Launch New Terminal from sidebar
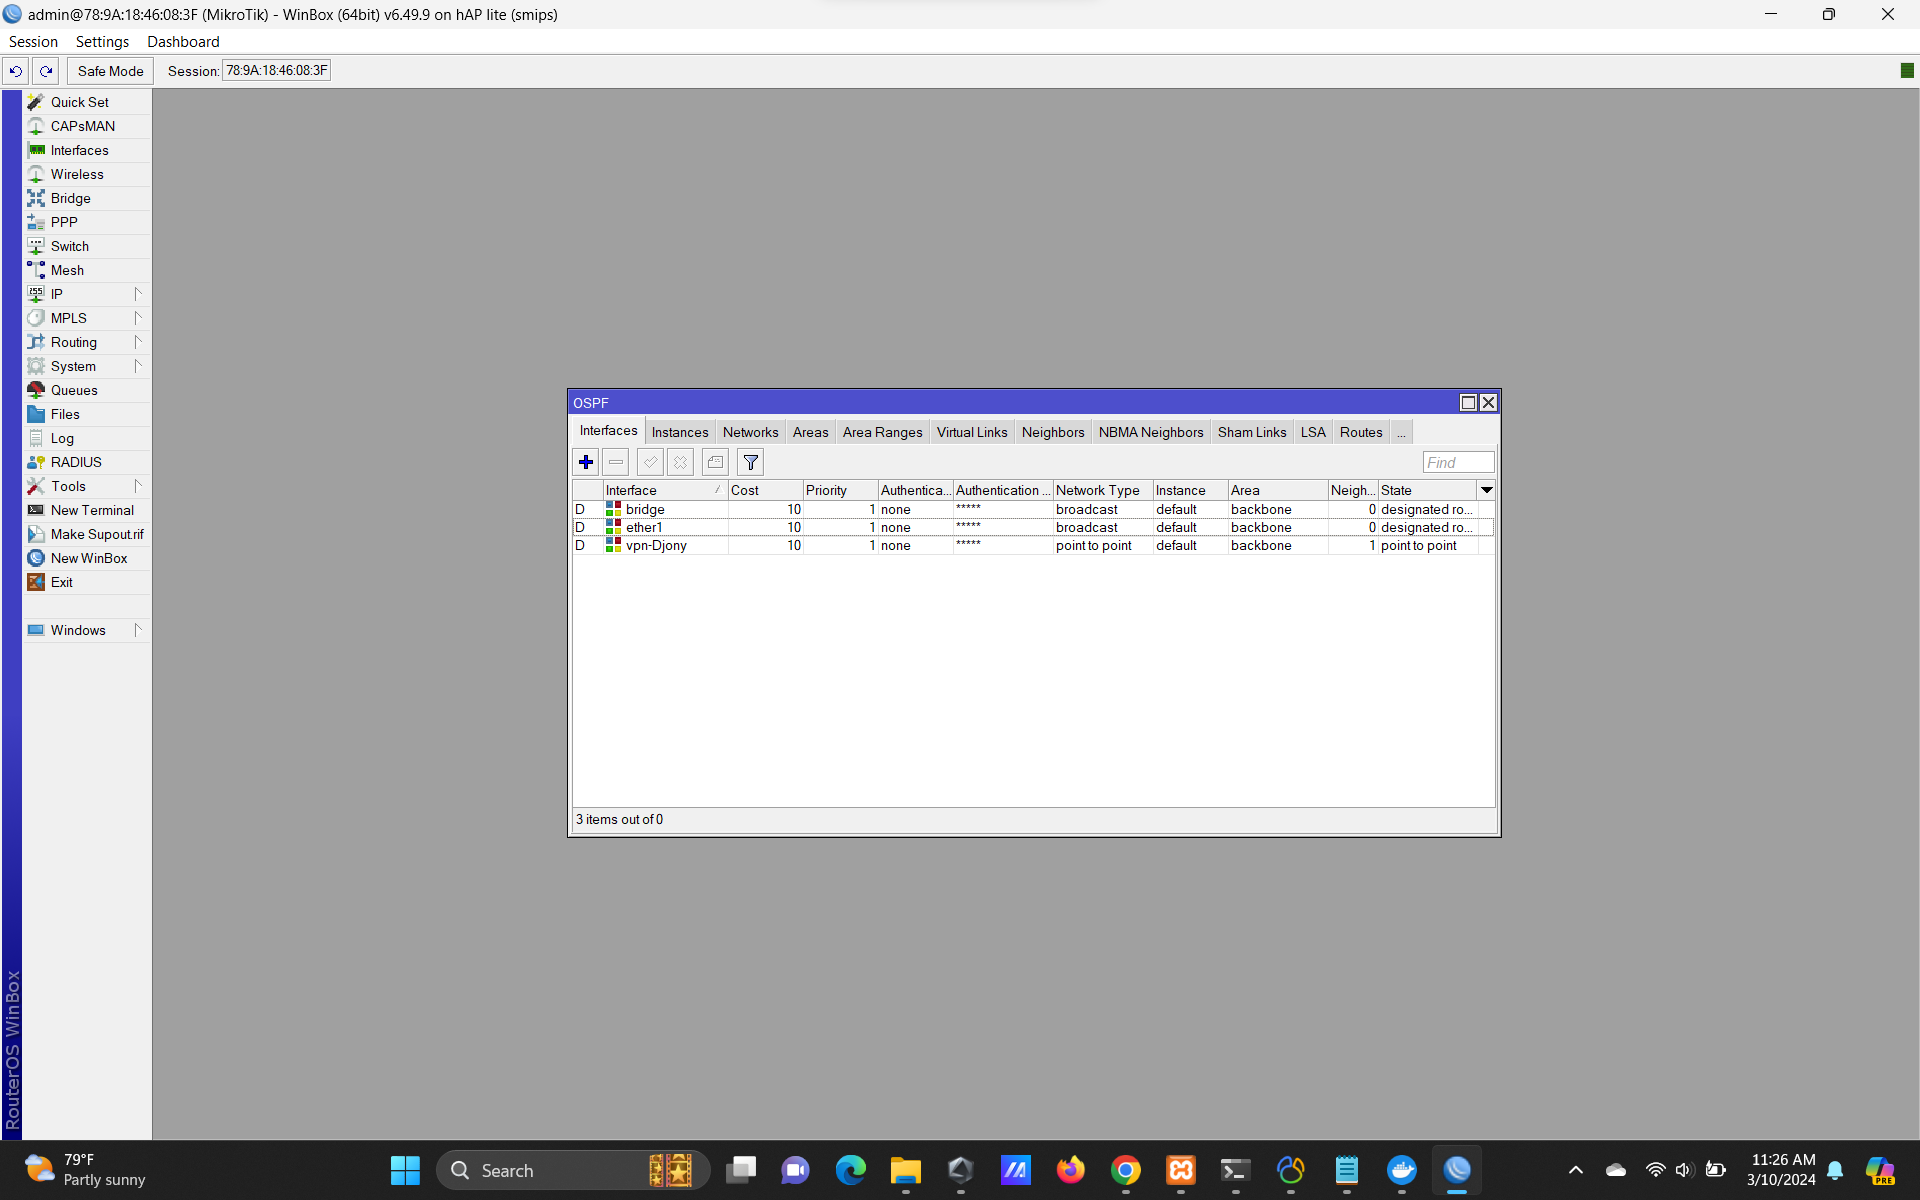This screenshot has height=1200, width=1920. pos(87,510)
